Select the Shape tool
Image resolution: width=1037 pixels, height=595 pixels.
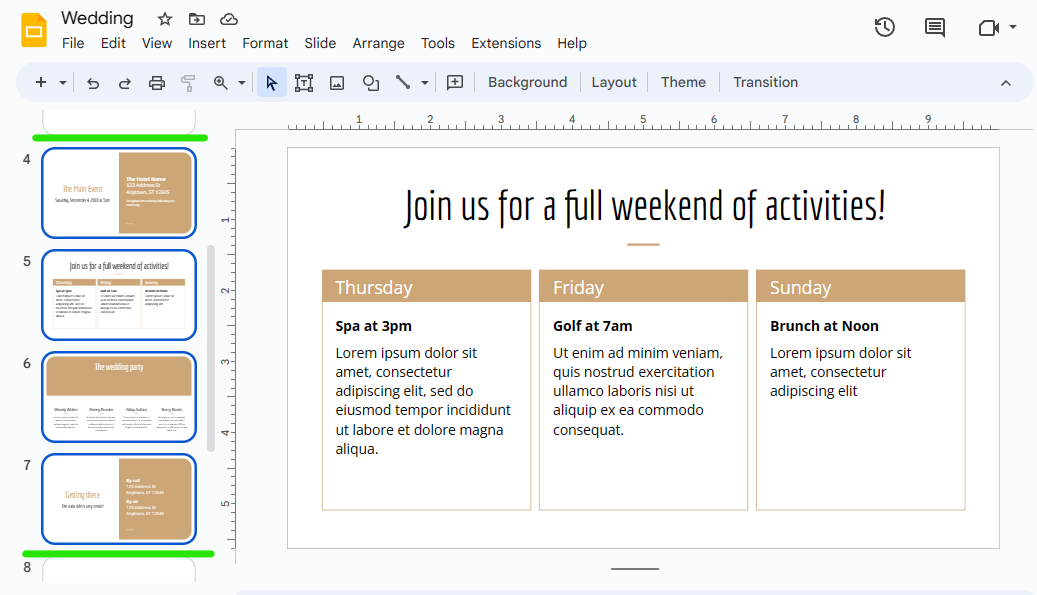(370, 82)
